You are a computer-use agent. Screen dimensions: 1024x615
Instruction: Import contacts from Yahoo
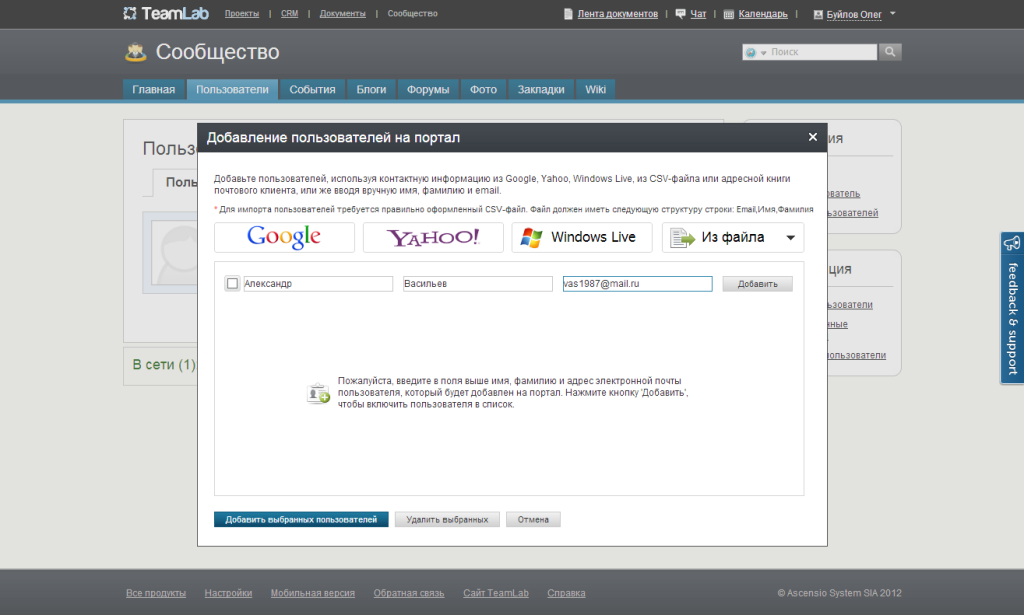[x=433, y=237]
